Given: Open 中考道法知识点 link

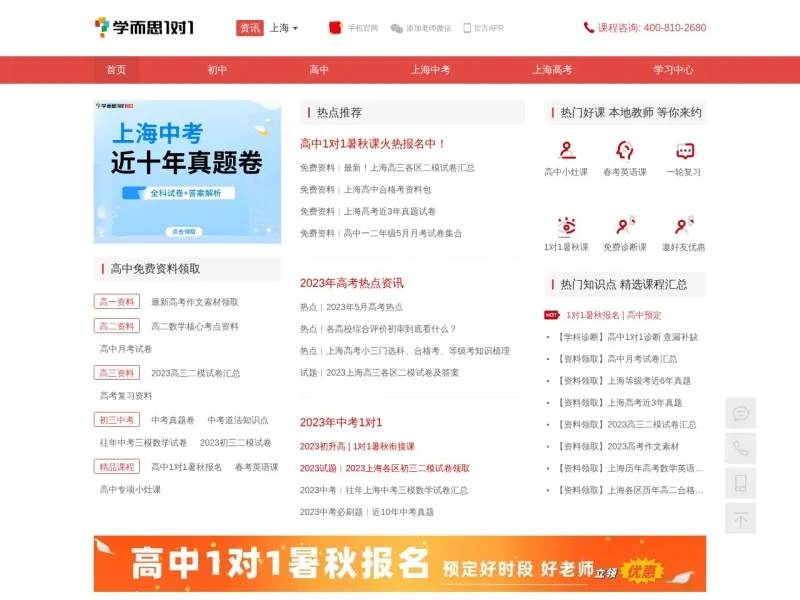Looking at the screenshot, I should coord(238,420).
